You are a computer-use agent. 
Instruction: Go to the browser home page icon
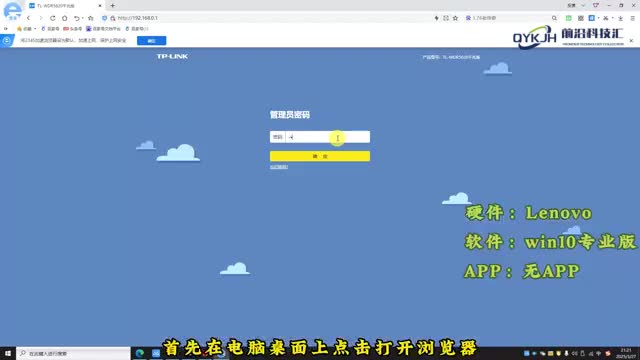coord(64,18)
